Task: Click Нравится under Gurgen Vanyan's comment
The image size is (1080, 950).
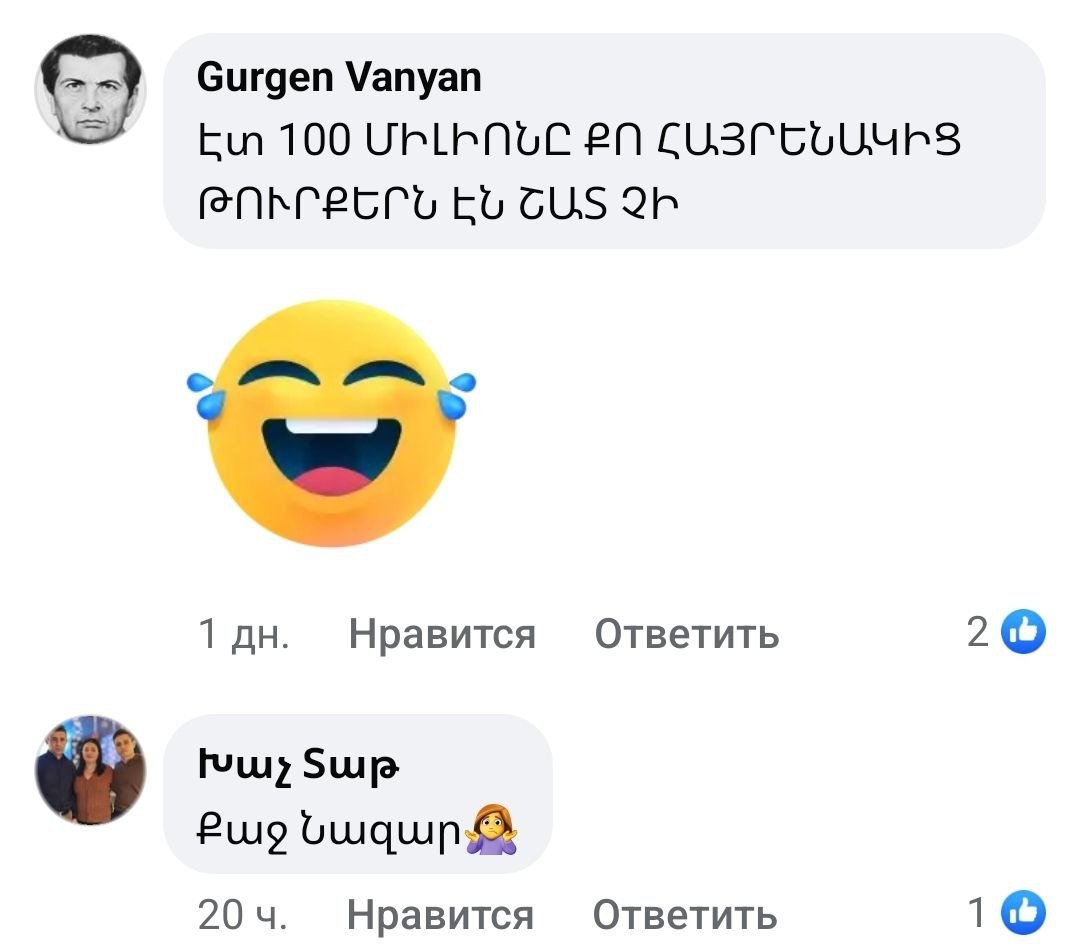Action: tap(442, 633)
